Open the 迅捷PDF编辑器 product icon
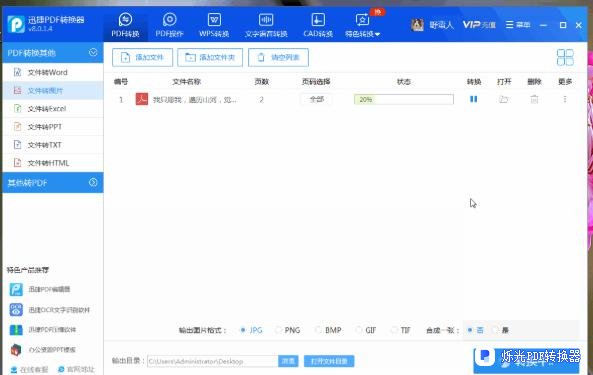The height and width of the screenshot is (375, 593). [x=16, y=290]
